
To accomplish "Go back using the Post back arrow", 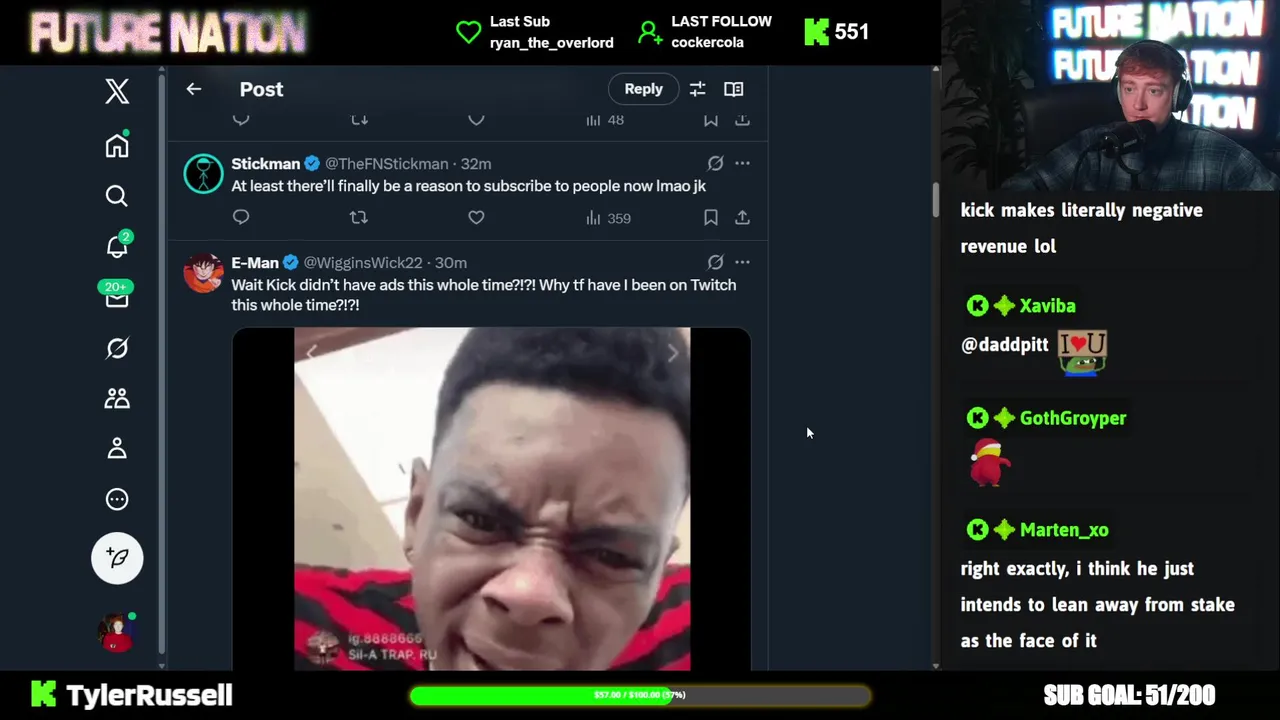I will pos(194,89).
